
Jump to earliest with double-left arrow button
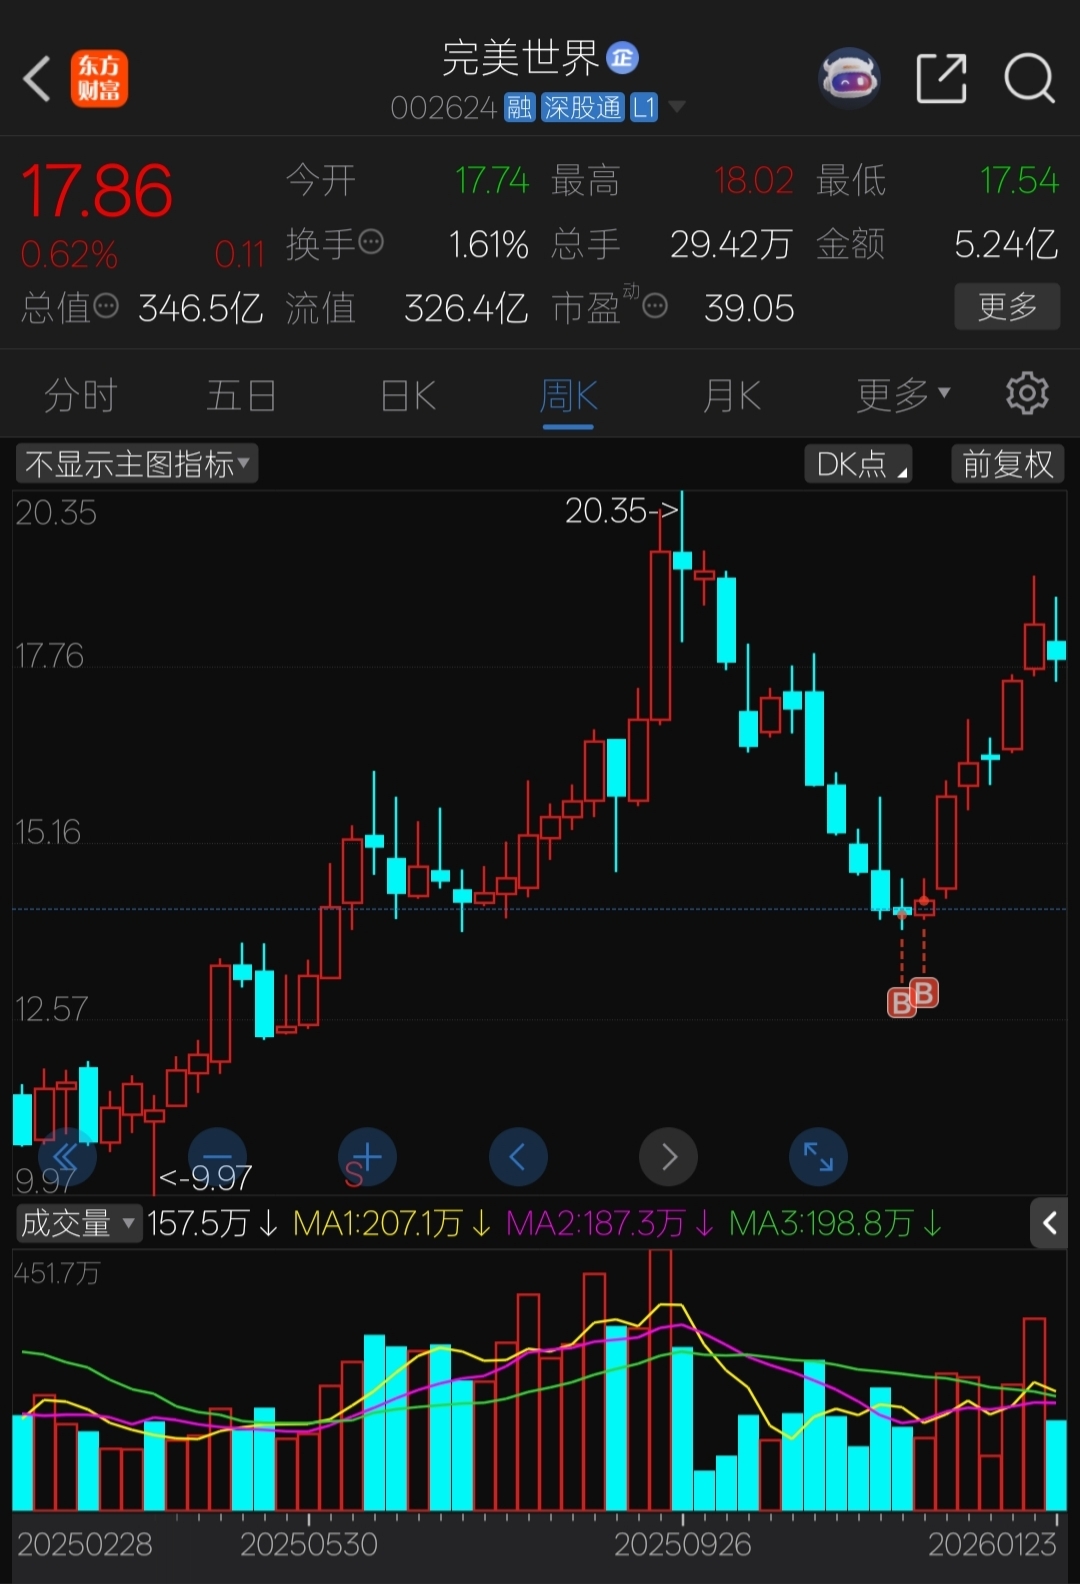(x=66, y=1157)
